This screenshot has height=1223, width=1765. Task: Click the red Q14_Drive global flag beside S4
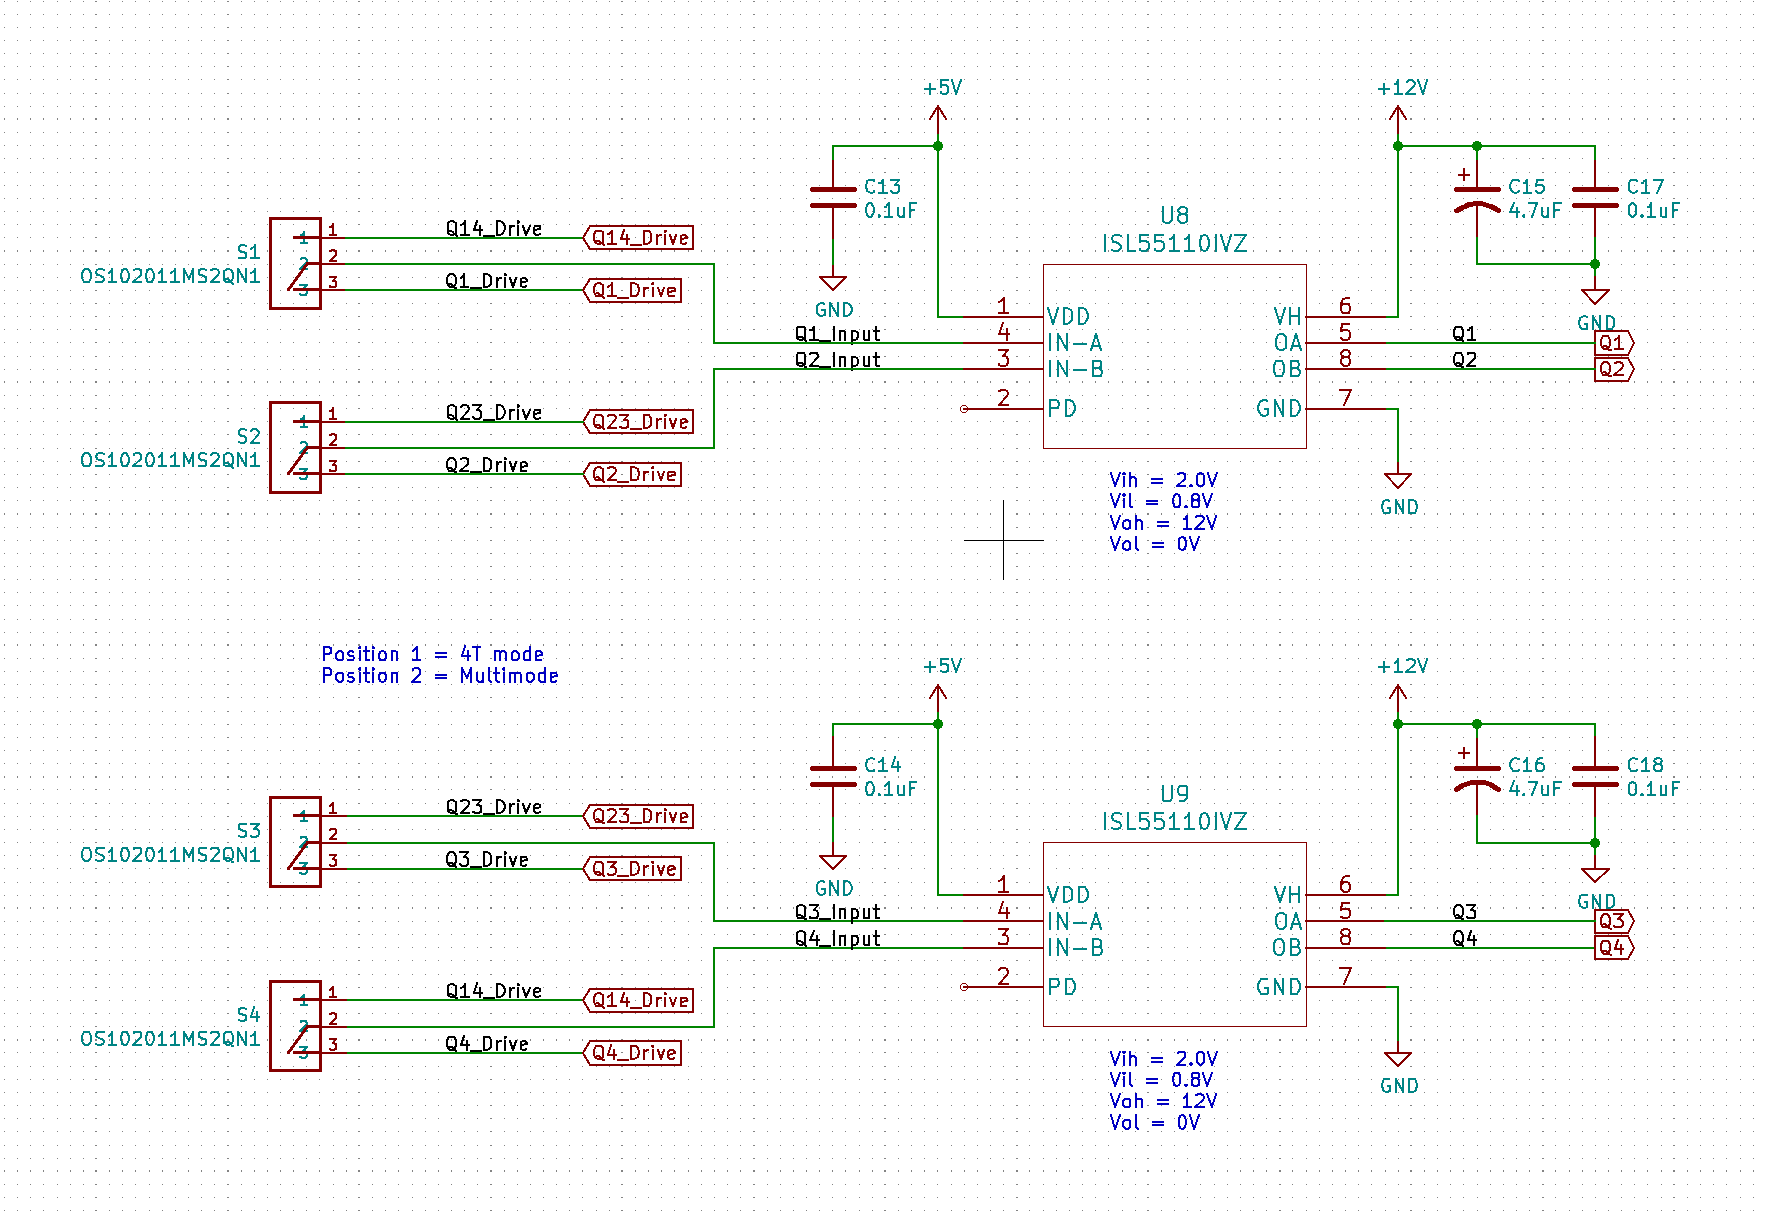pos(638,1000)
